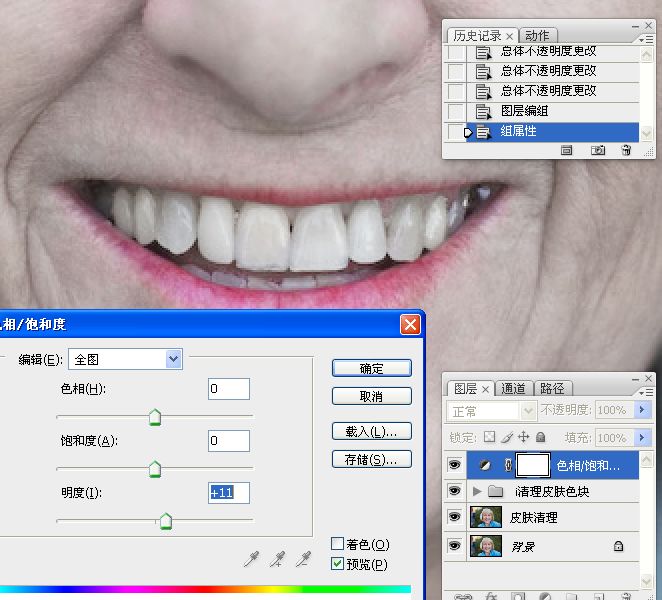Image resolution: width=662 pixels, height=600 pixels.
Task: Close the 图层 tab with its x
Action: (x=486, y=389)
